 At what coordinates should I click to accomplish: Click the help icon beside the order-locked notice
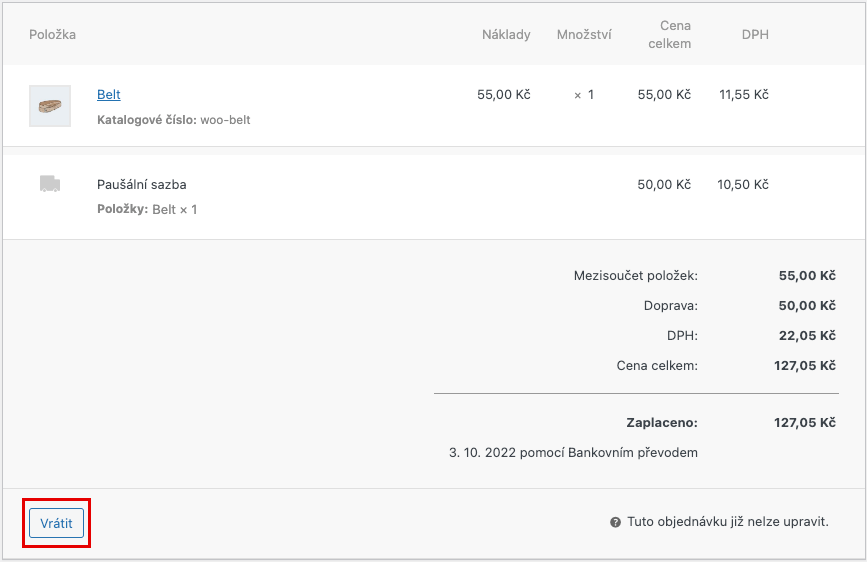(x=615, y=522)
